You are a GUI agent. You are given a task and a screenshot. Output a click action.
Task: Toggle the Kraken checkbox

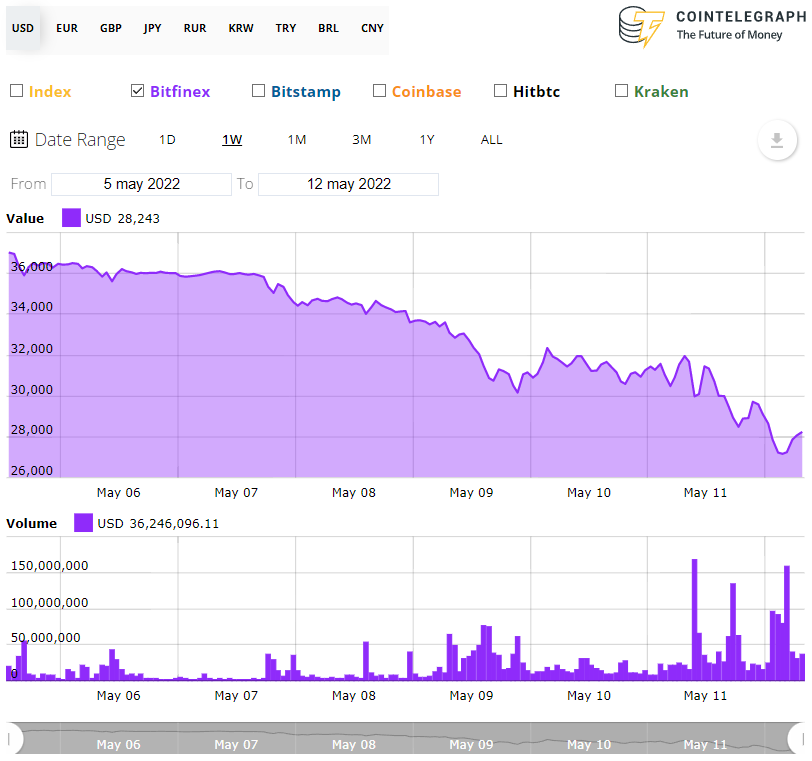622,91
